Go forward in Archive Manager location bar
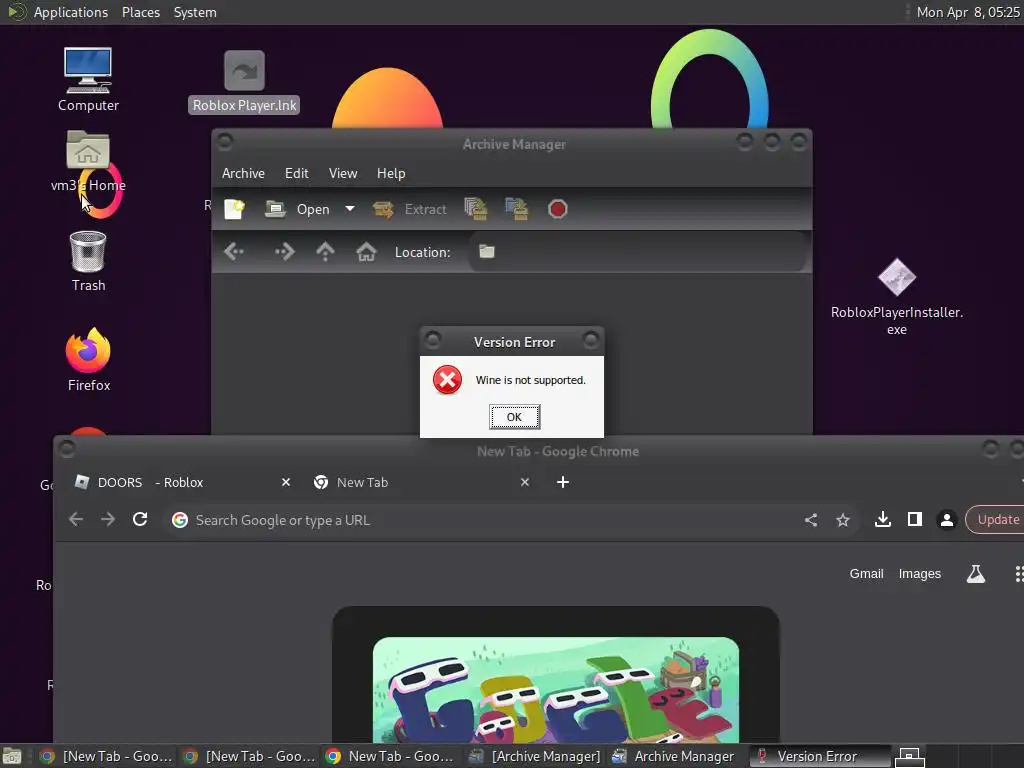This screenshot has width=1024, height=768. tap(285, 251)
